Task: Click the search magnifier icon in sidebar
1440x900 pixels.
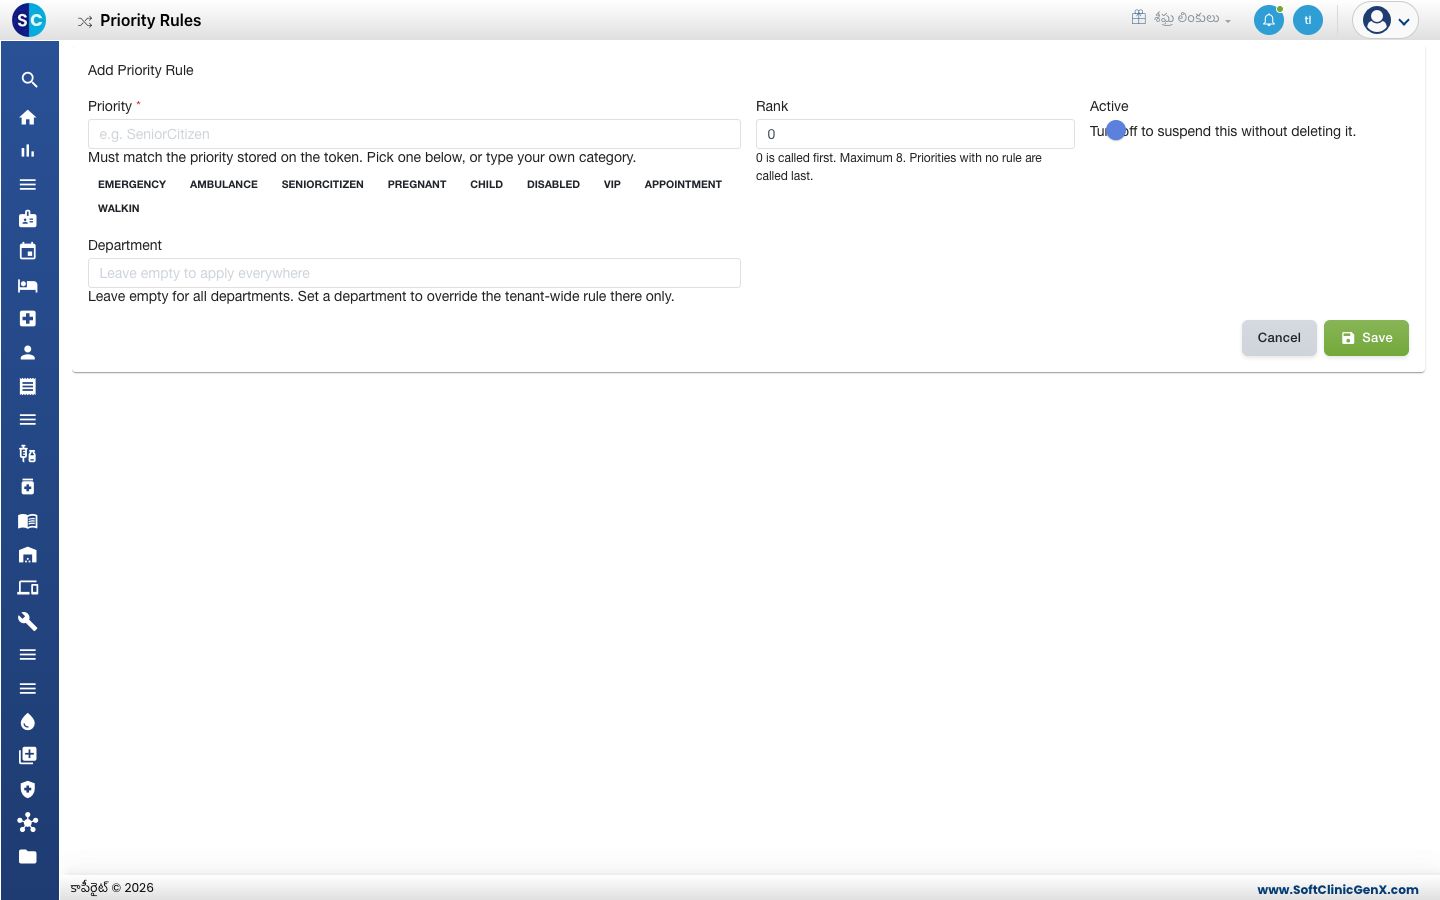Action: 29,80
